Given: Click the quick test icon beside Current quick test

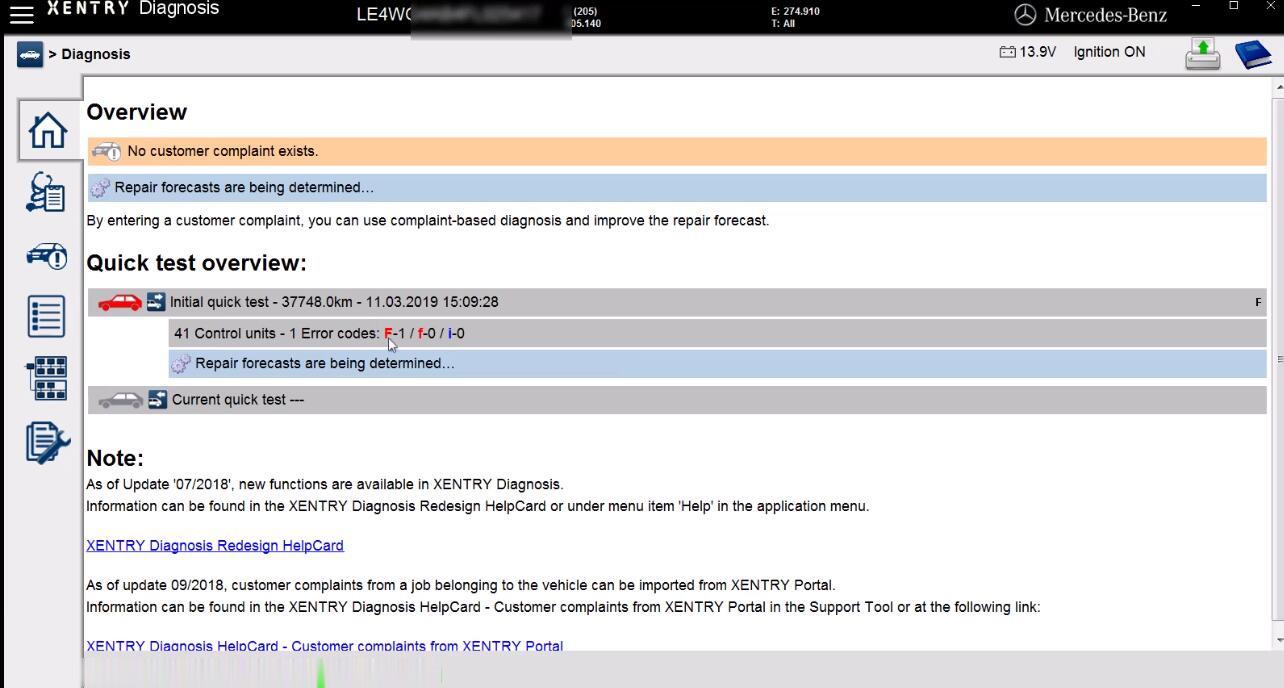Looking at the screenshot, I should click(158, 400).
